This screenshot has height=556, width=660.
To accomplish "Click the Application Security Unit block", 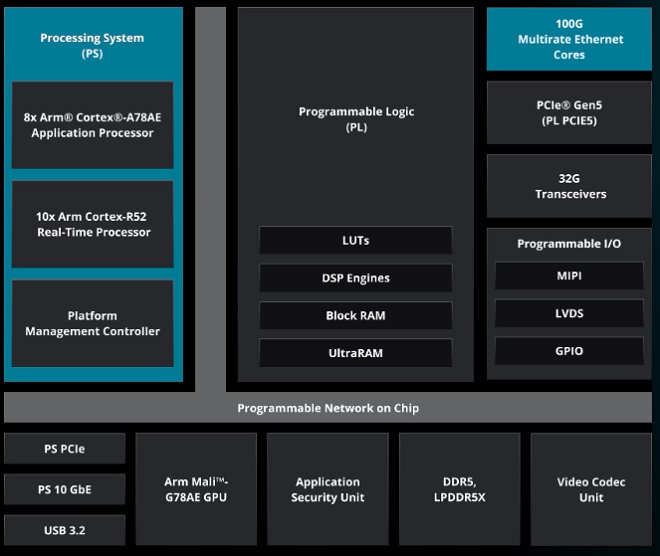I will coord(328,489).
